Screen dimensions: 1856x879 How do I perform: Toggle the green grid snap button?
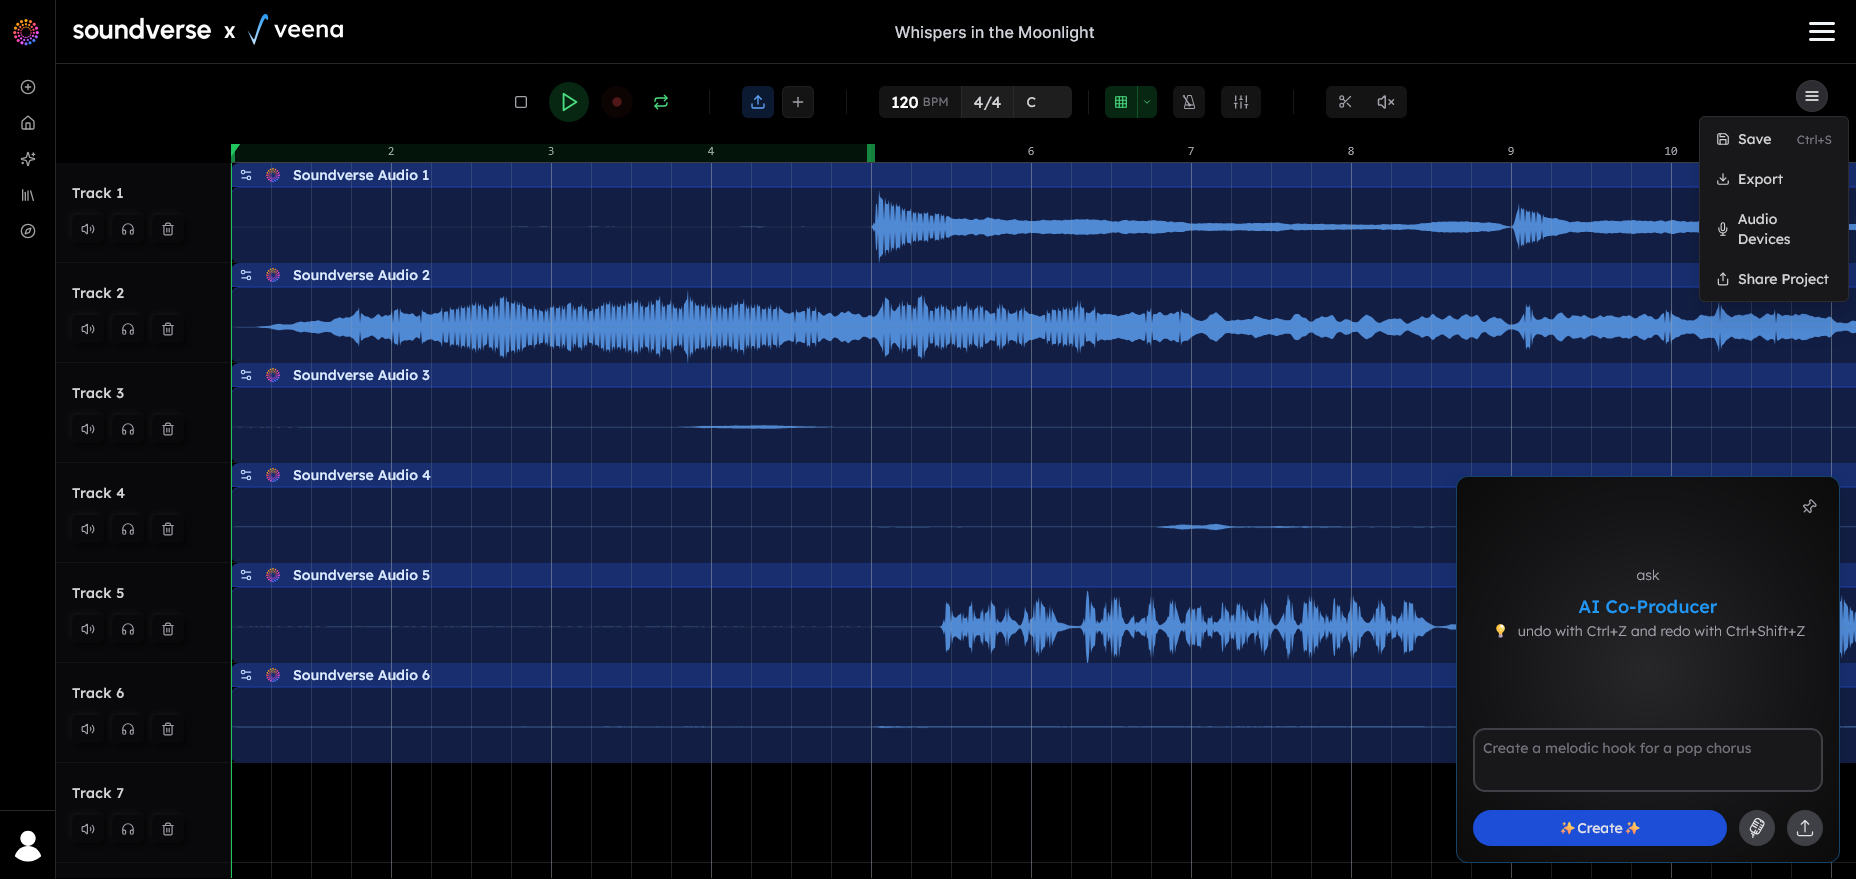click(1121, 102)
